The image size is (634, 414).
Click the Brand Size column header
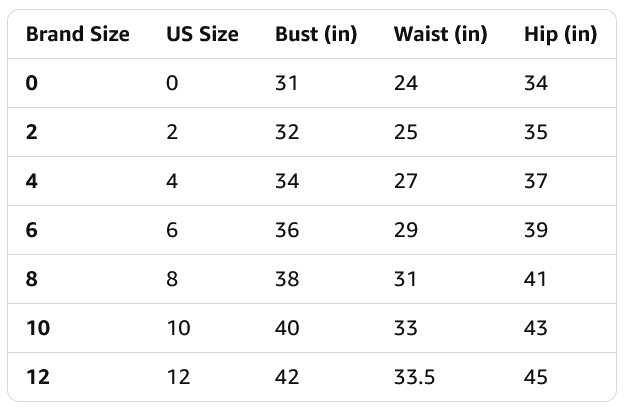(77, 35)
